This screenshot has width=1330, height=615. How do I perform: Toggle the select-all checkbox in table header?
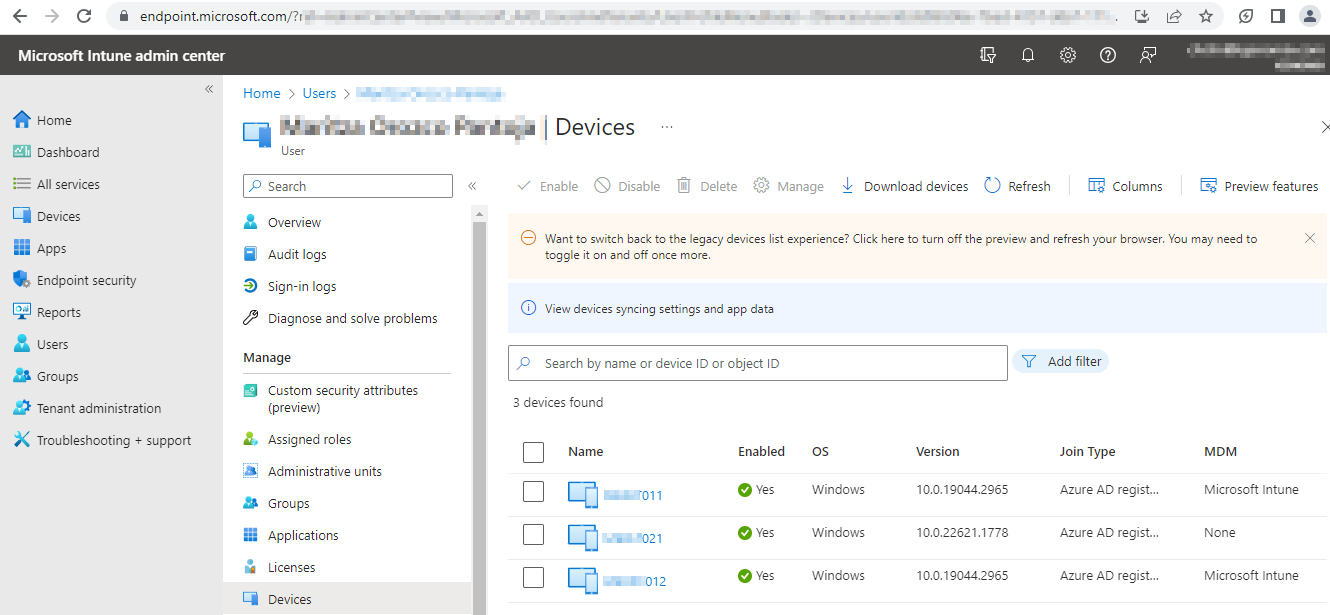[x=533, y=453]
